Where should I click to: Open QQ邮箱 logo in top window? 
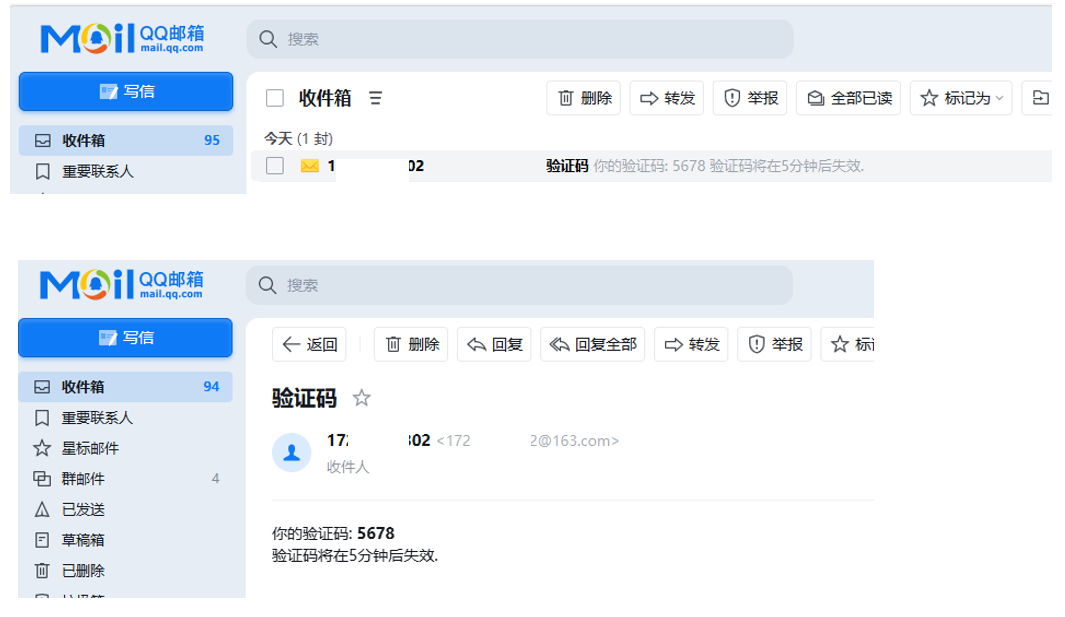coord(122,38)
